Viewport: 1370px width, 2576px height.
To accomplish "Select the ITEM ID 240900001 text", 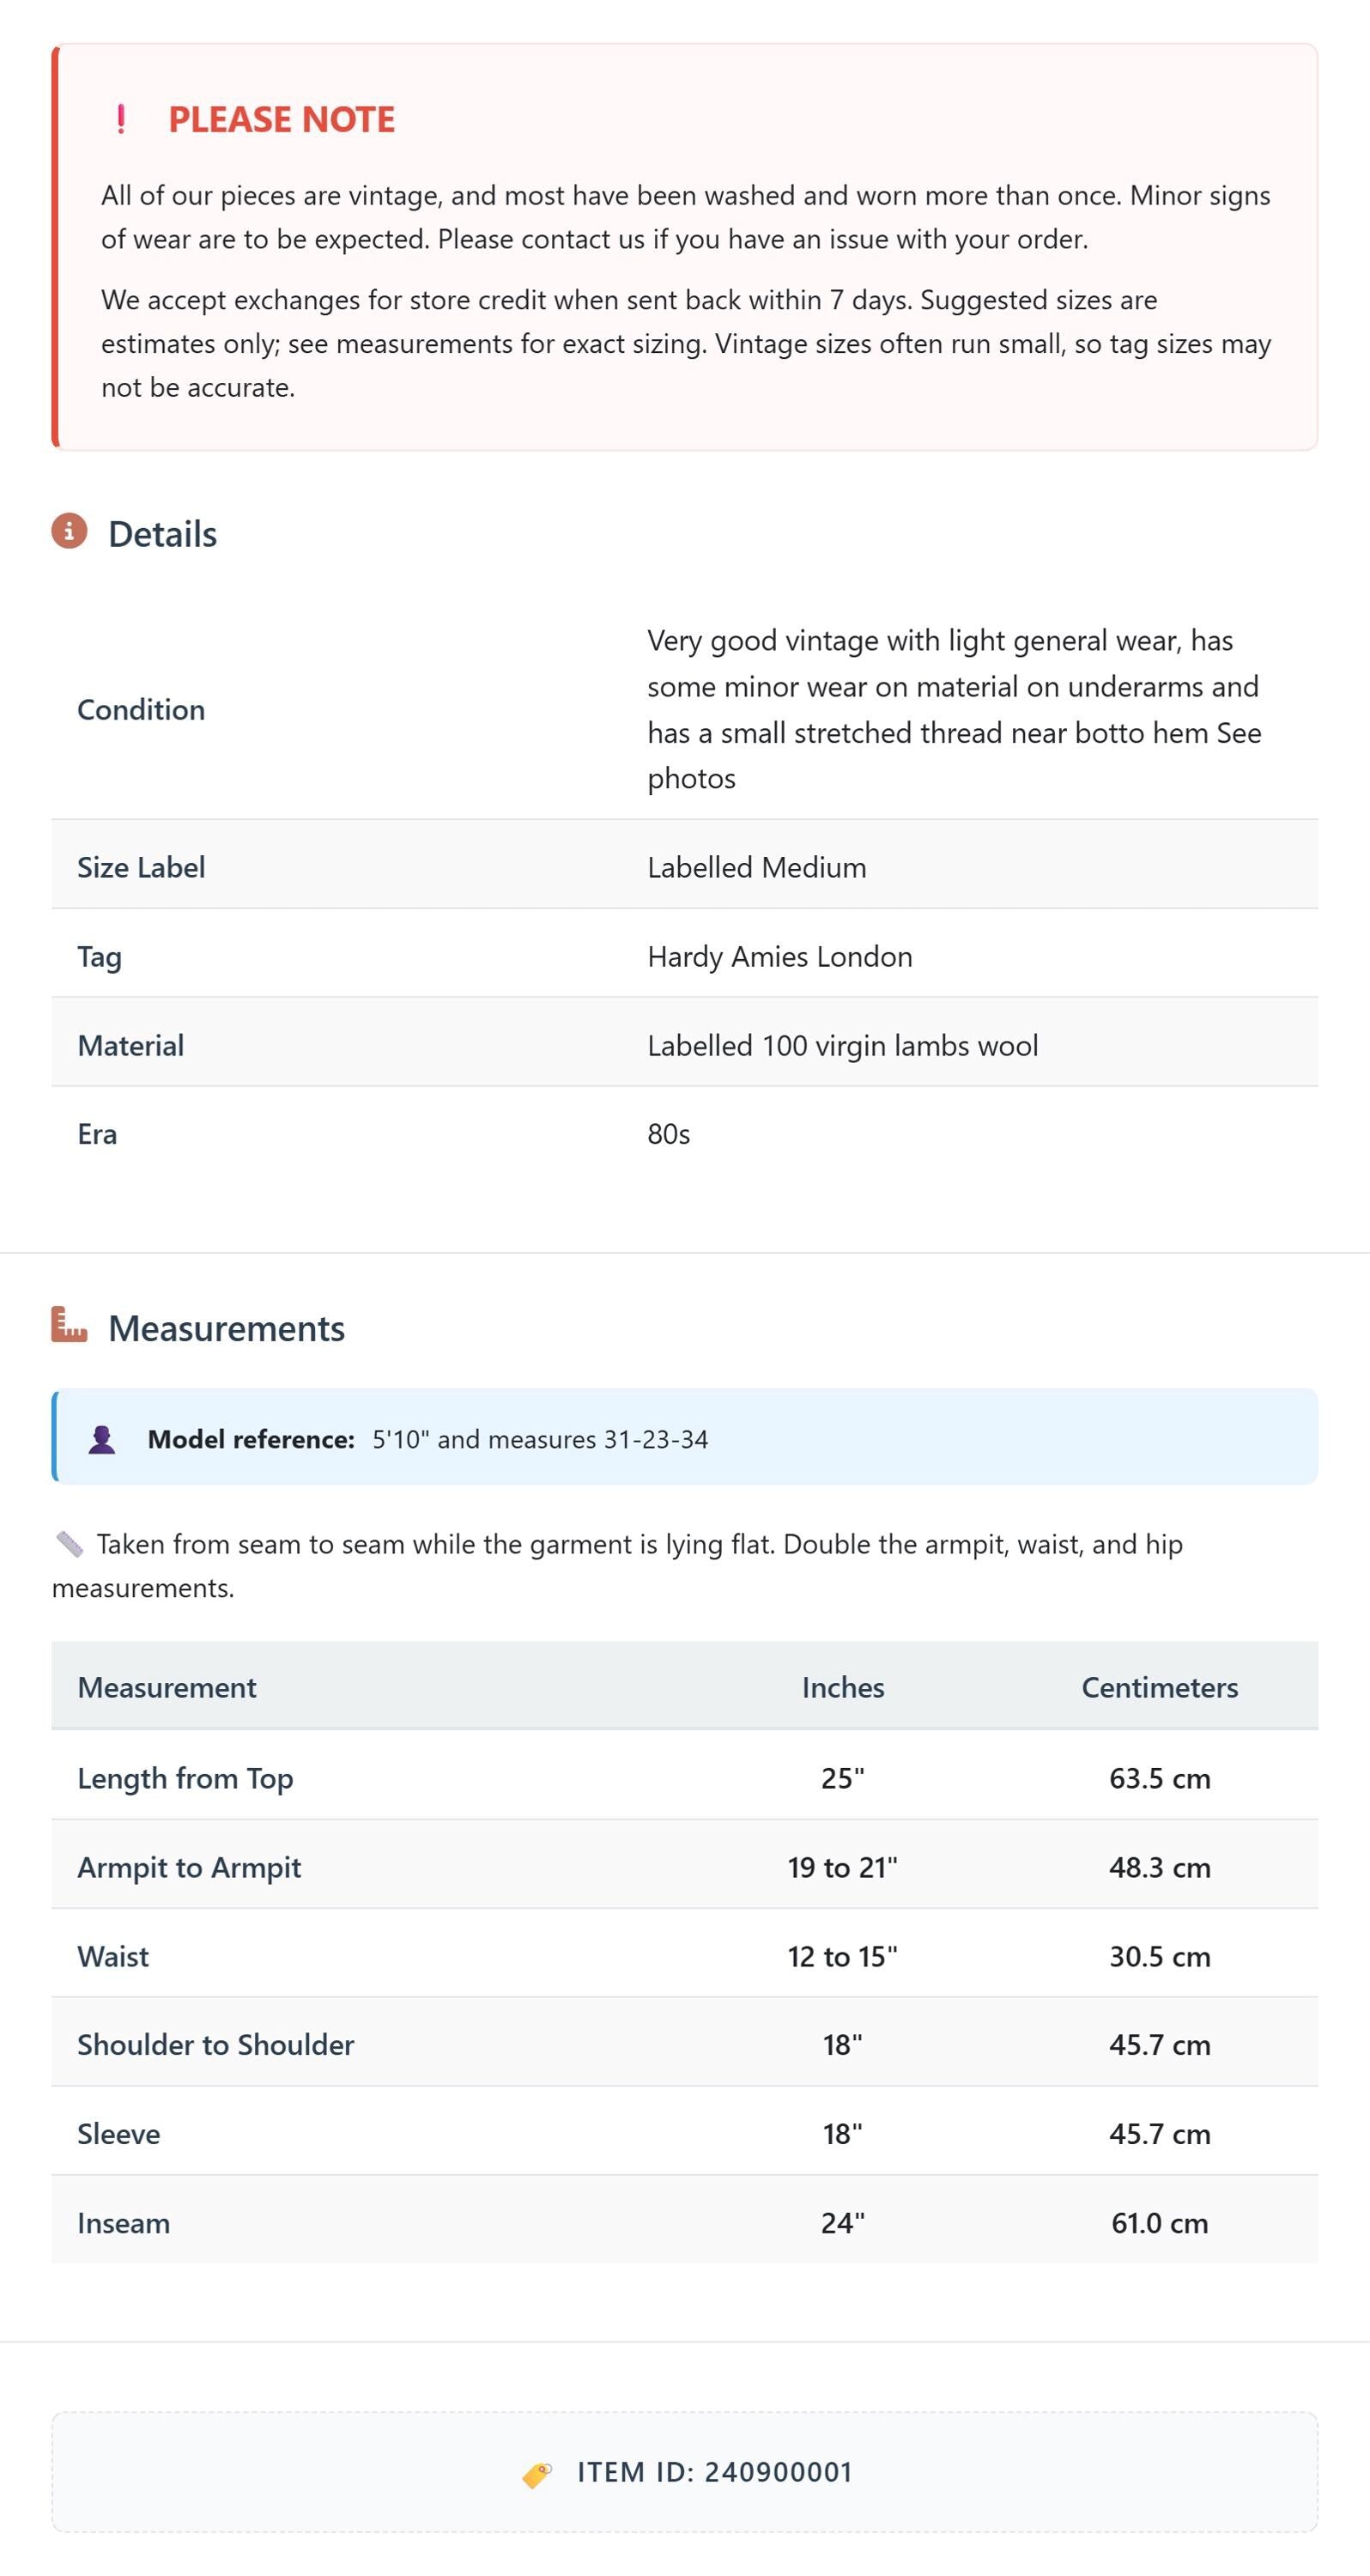I will 715,2472.
